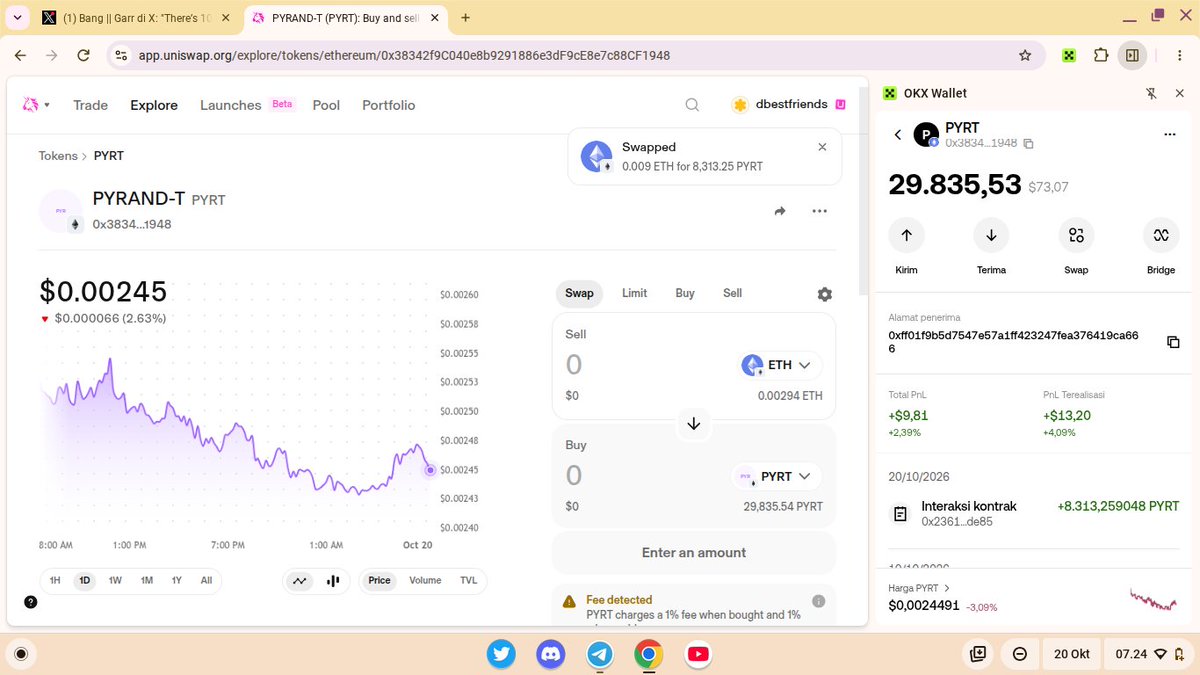Unpin the OKX Wallet side panel
The width and height of the screenshot is (1200, 675).
[1151, 93]
